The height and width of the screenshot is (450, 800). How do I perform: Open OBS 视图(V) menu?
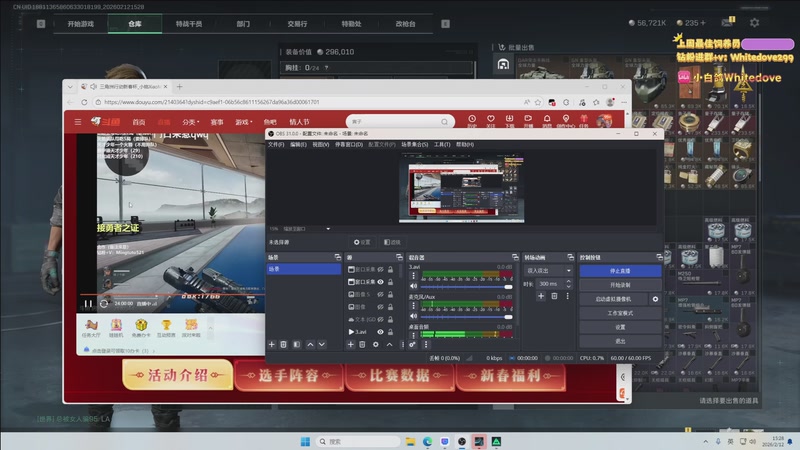[320, 144]
